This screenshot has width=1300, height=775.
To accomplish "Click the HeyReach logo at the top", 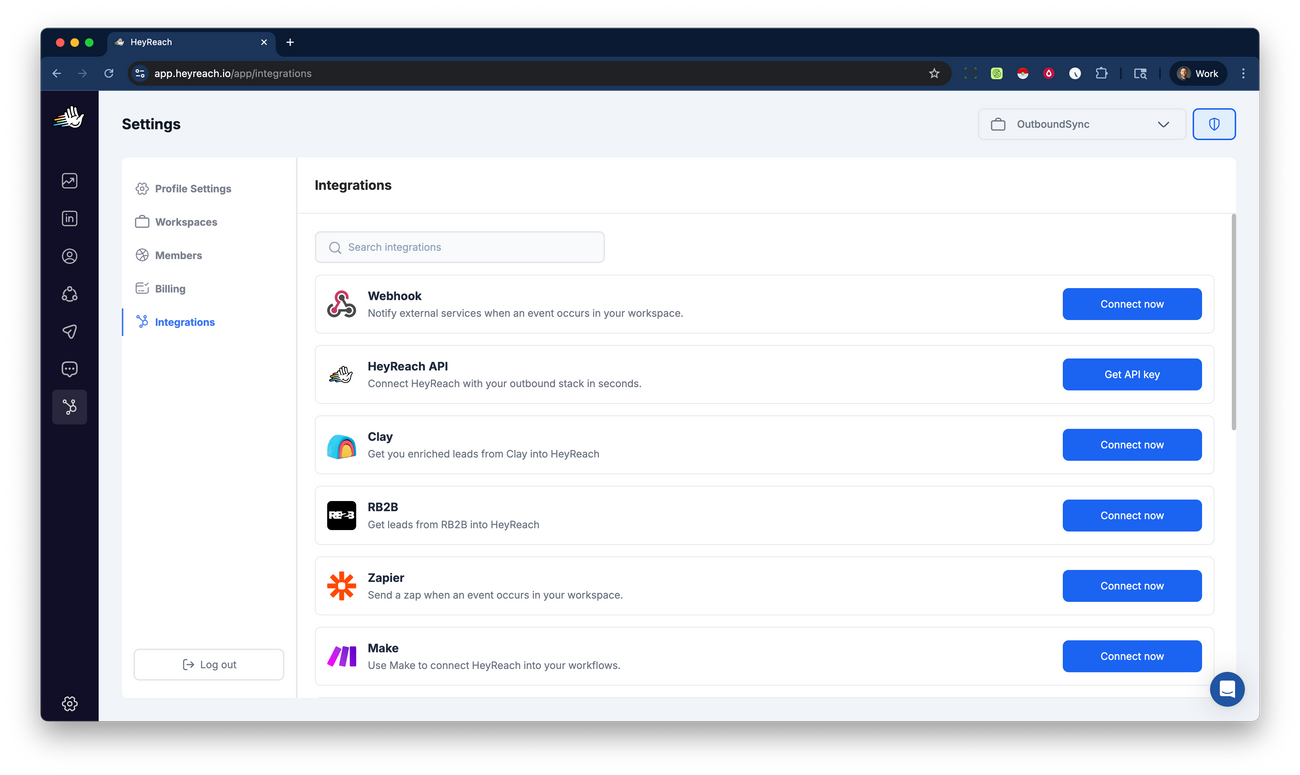I will [68, 117].
